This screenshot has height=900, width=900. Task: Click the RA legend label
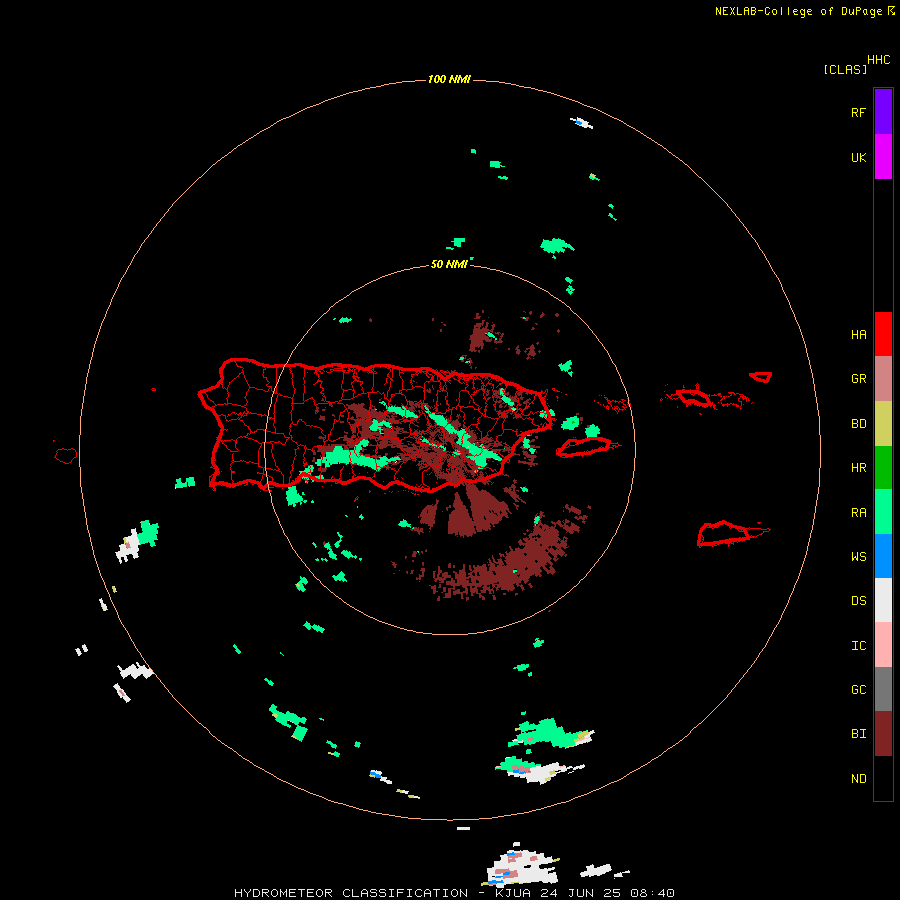pyautogui.click(x=858, y=513)
